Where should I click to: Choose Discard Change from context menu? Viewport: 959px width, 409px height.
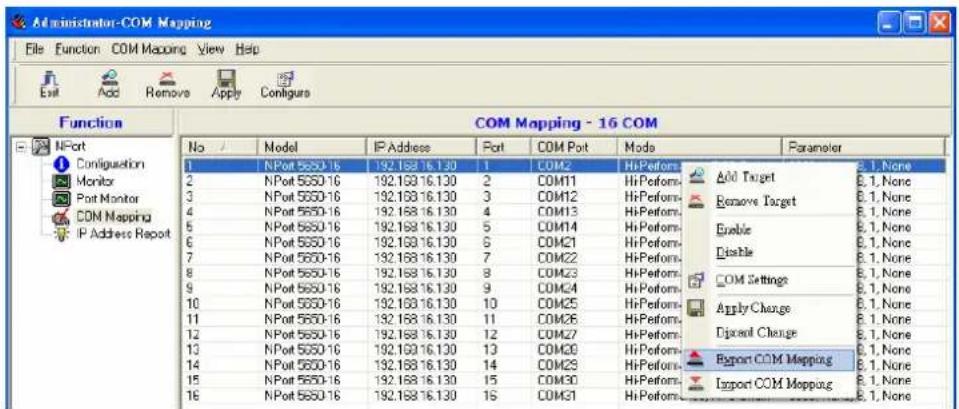(769, 333)
